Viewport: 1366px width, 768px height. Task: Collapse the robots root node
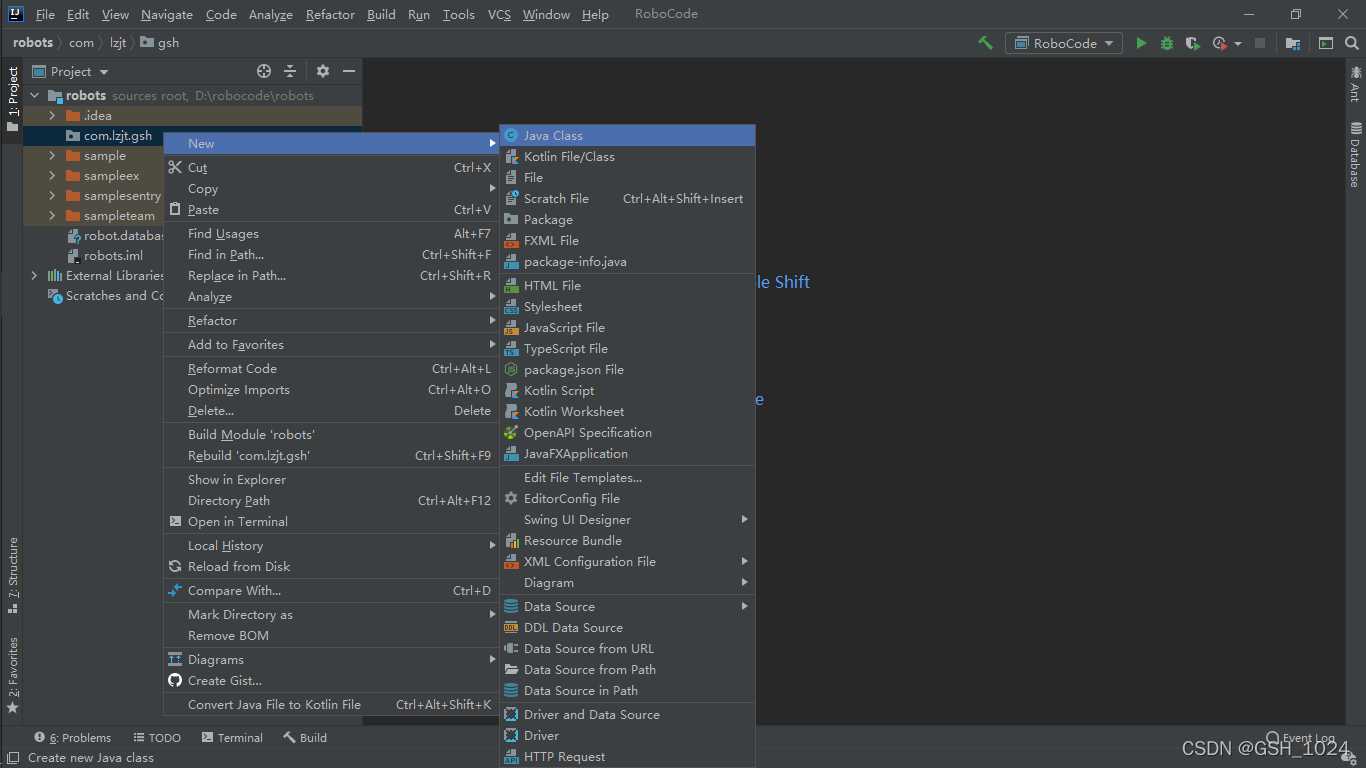coord(34,96)
